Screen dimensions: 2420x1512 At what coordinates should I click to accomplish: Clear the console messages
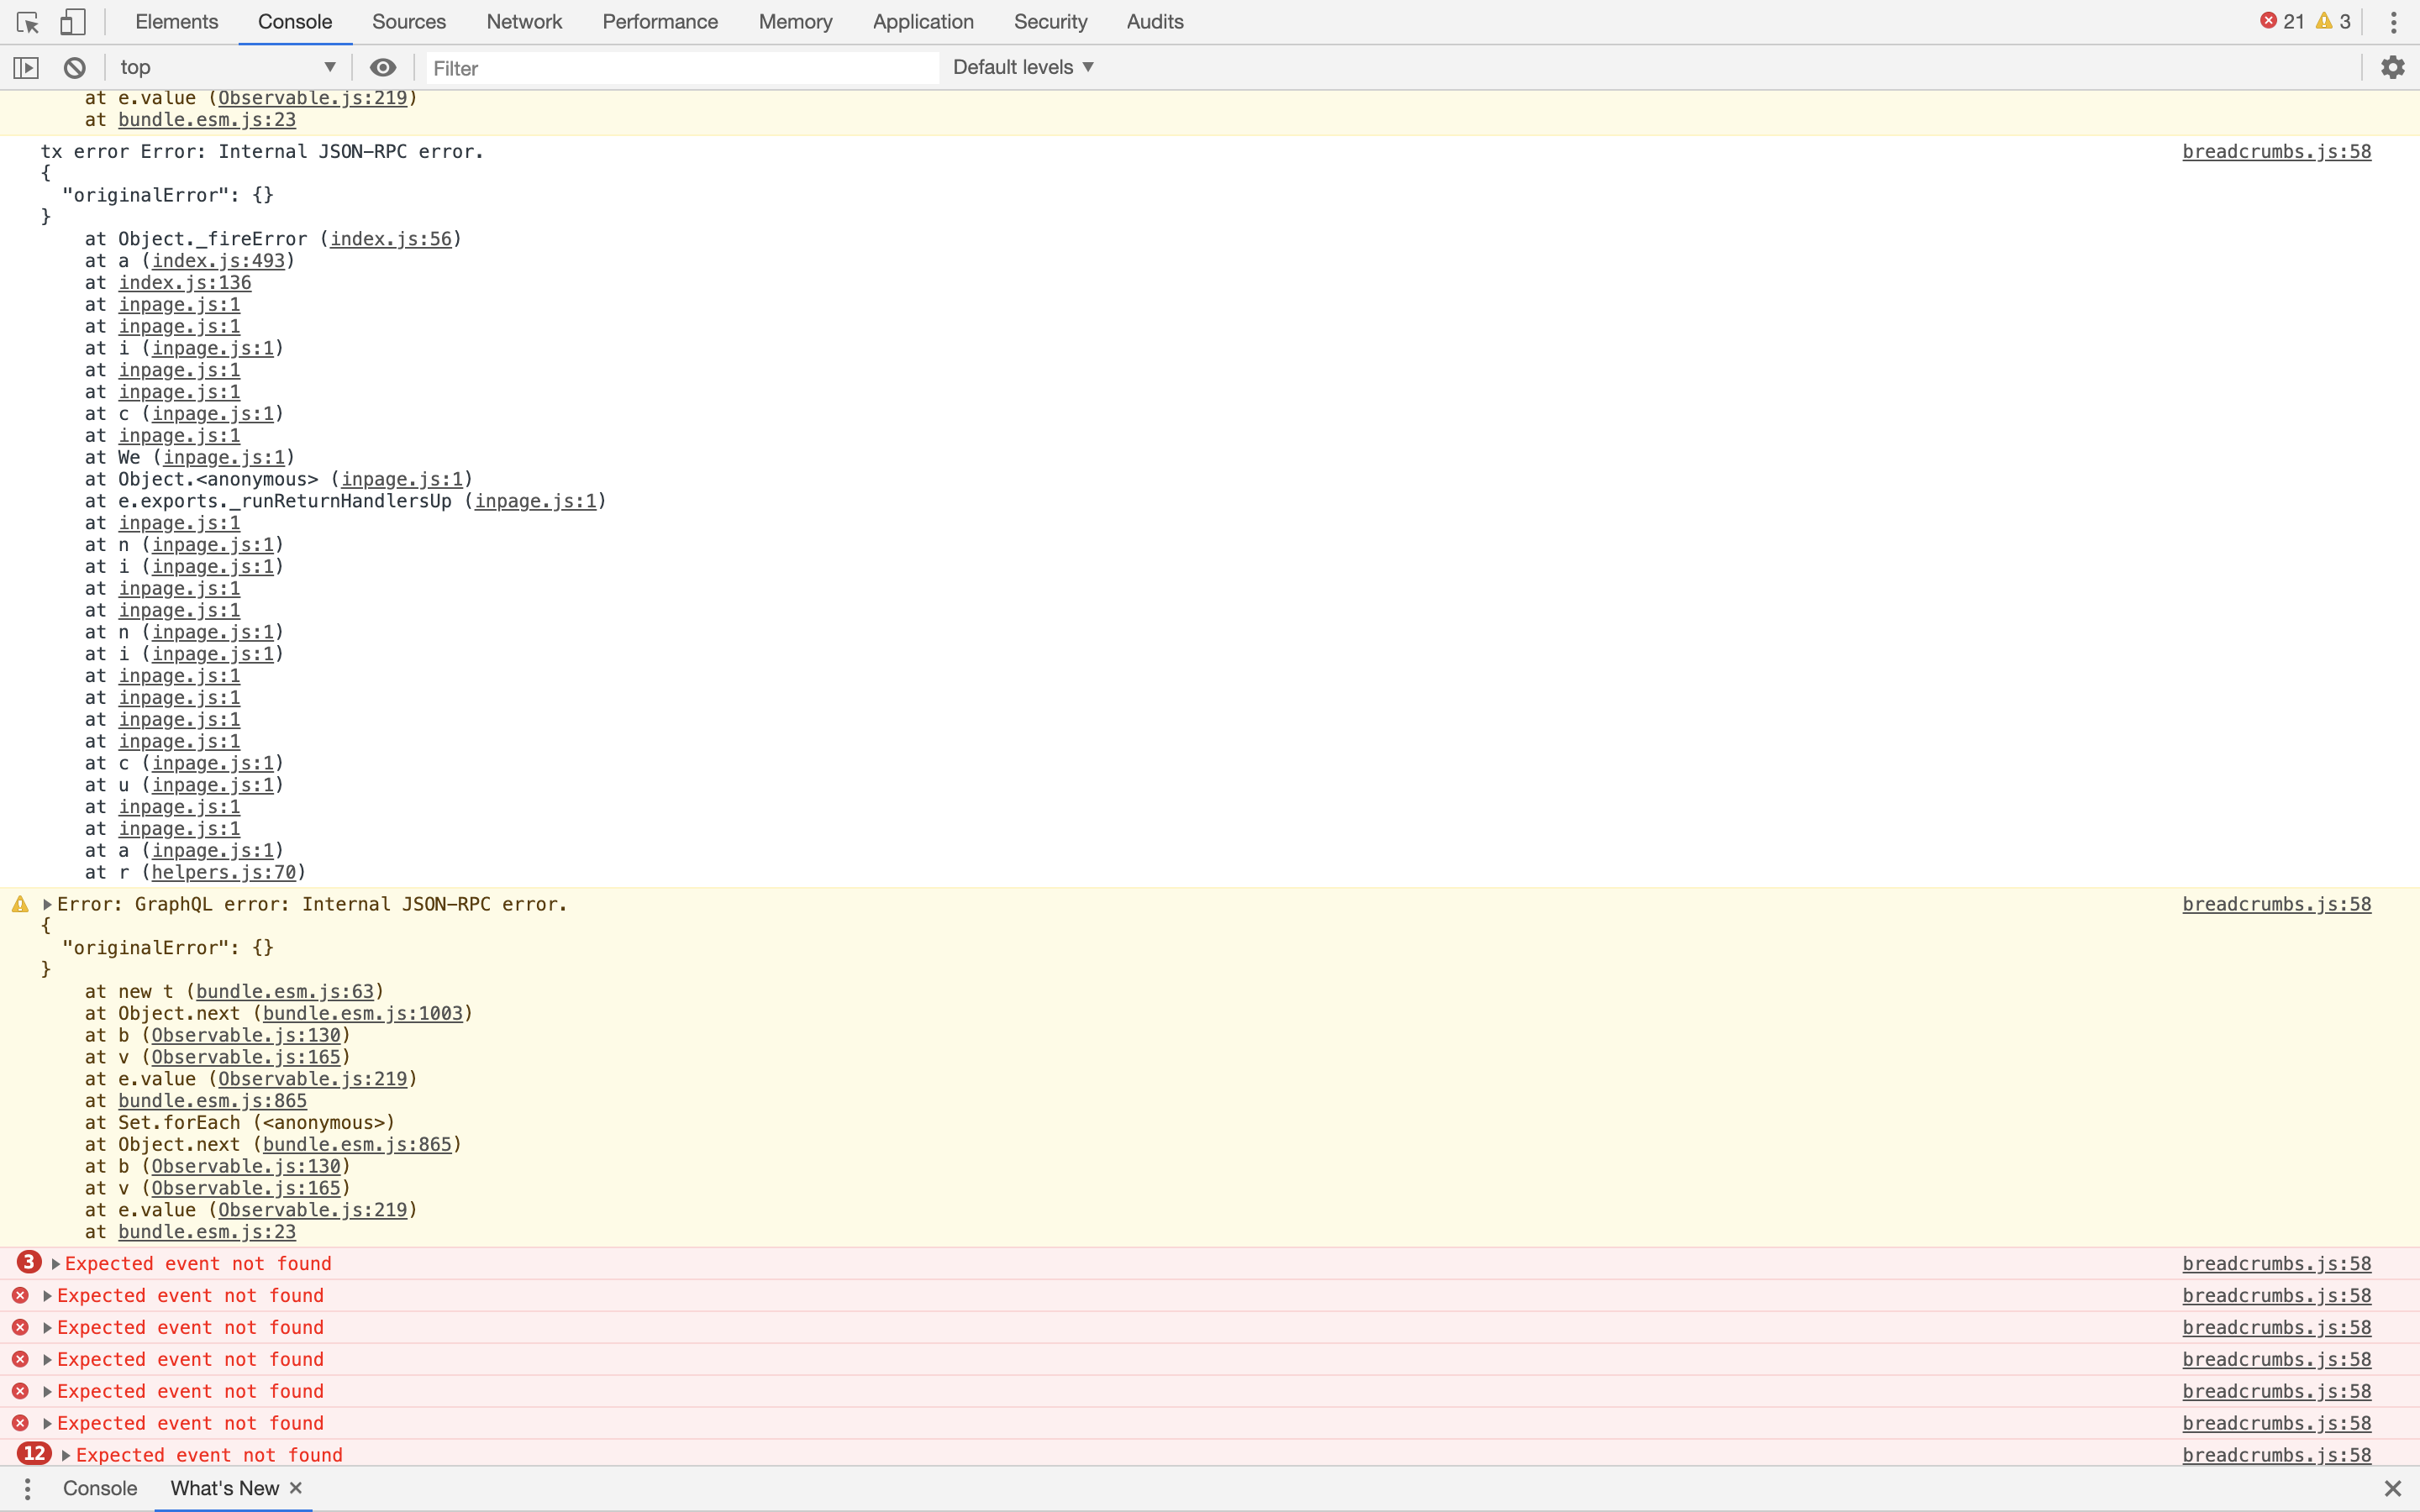click(75, 67)
